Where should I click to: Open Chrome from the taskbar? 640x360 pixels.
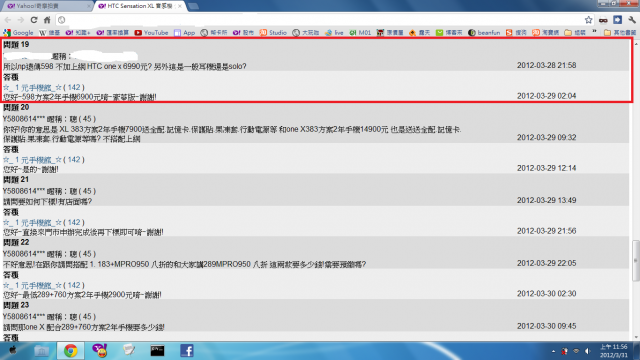pos(70,351)
